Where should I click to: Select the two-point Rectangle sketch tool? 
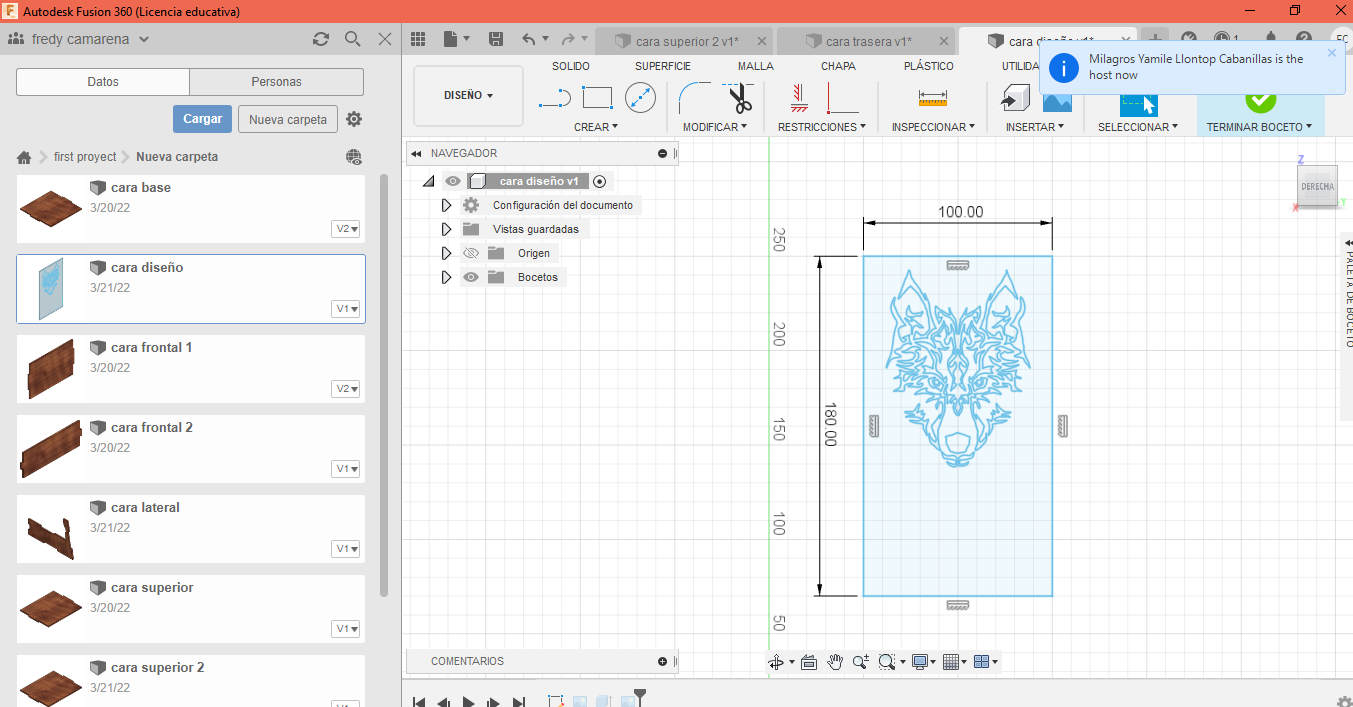pyautogui.click(x=597, y=98)
